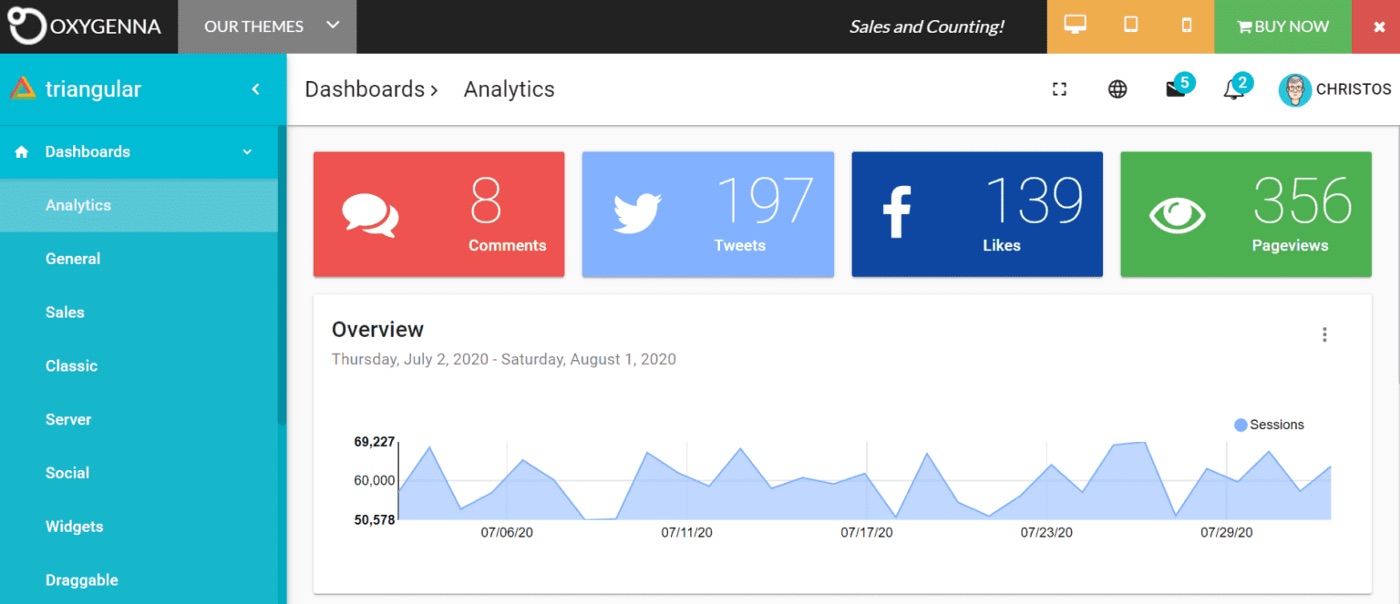Screen dimensions: 1400x604
Task: Open the email inbox icon
Action: [x=1176, y=89]
